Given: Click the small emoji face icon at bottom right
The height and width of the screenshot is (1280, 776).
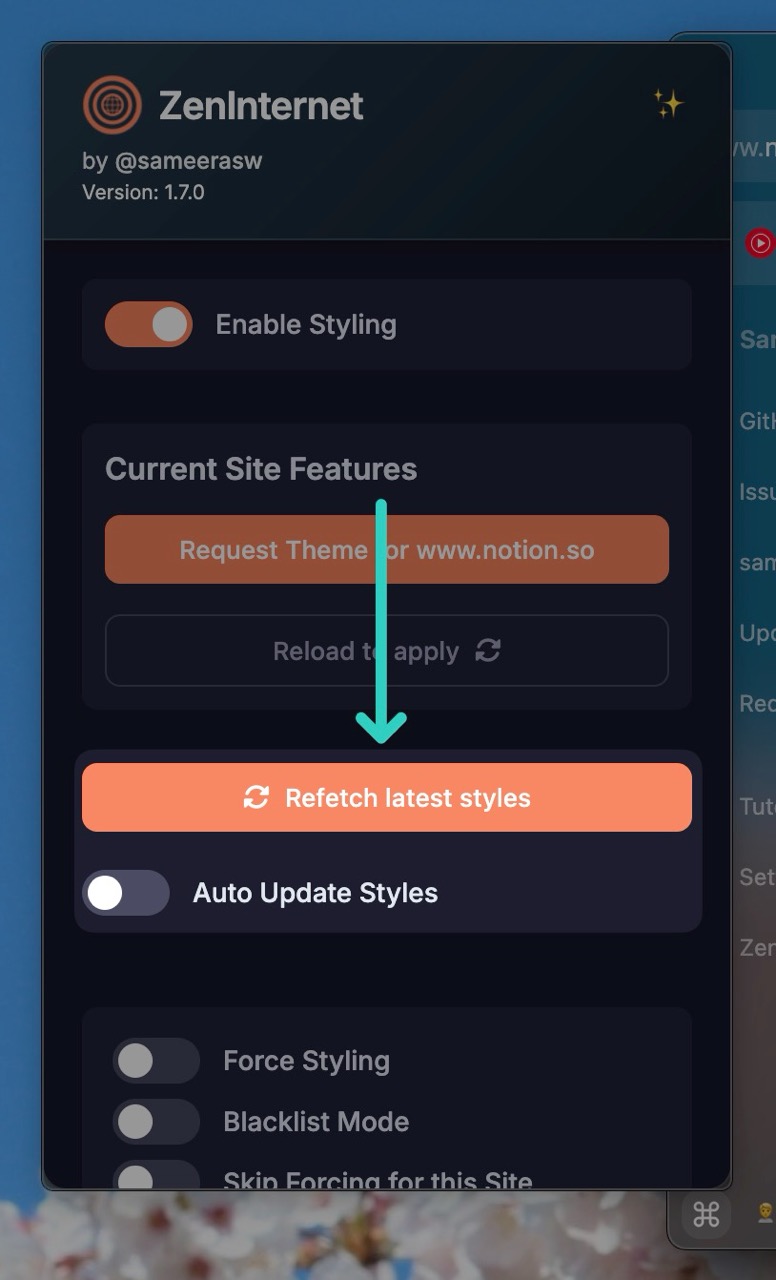Looking at the screenshot, I should [x=765, y=1214].
